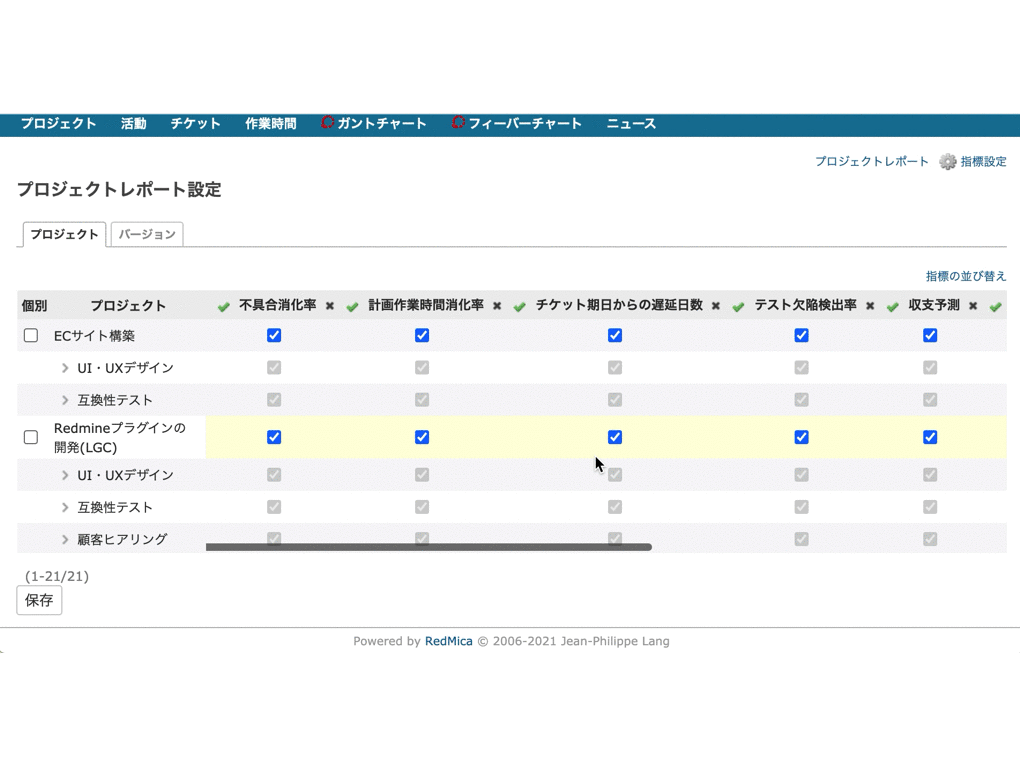The width and height of the screenshot is (1020, 765).
Task: Follow the RedMica footer link
Action: 449,641
